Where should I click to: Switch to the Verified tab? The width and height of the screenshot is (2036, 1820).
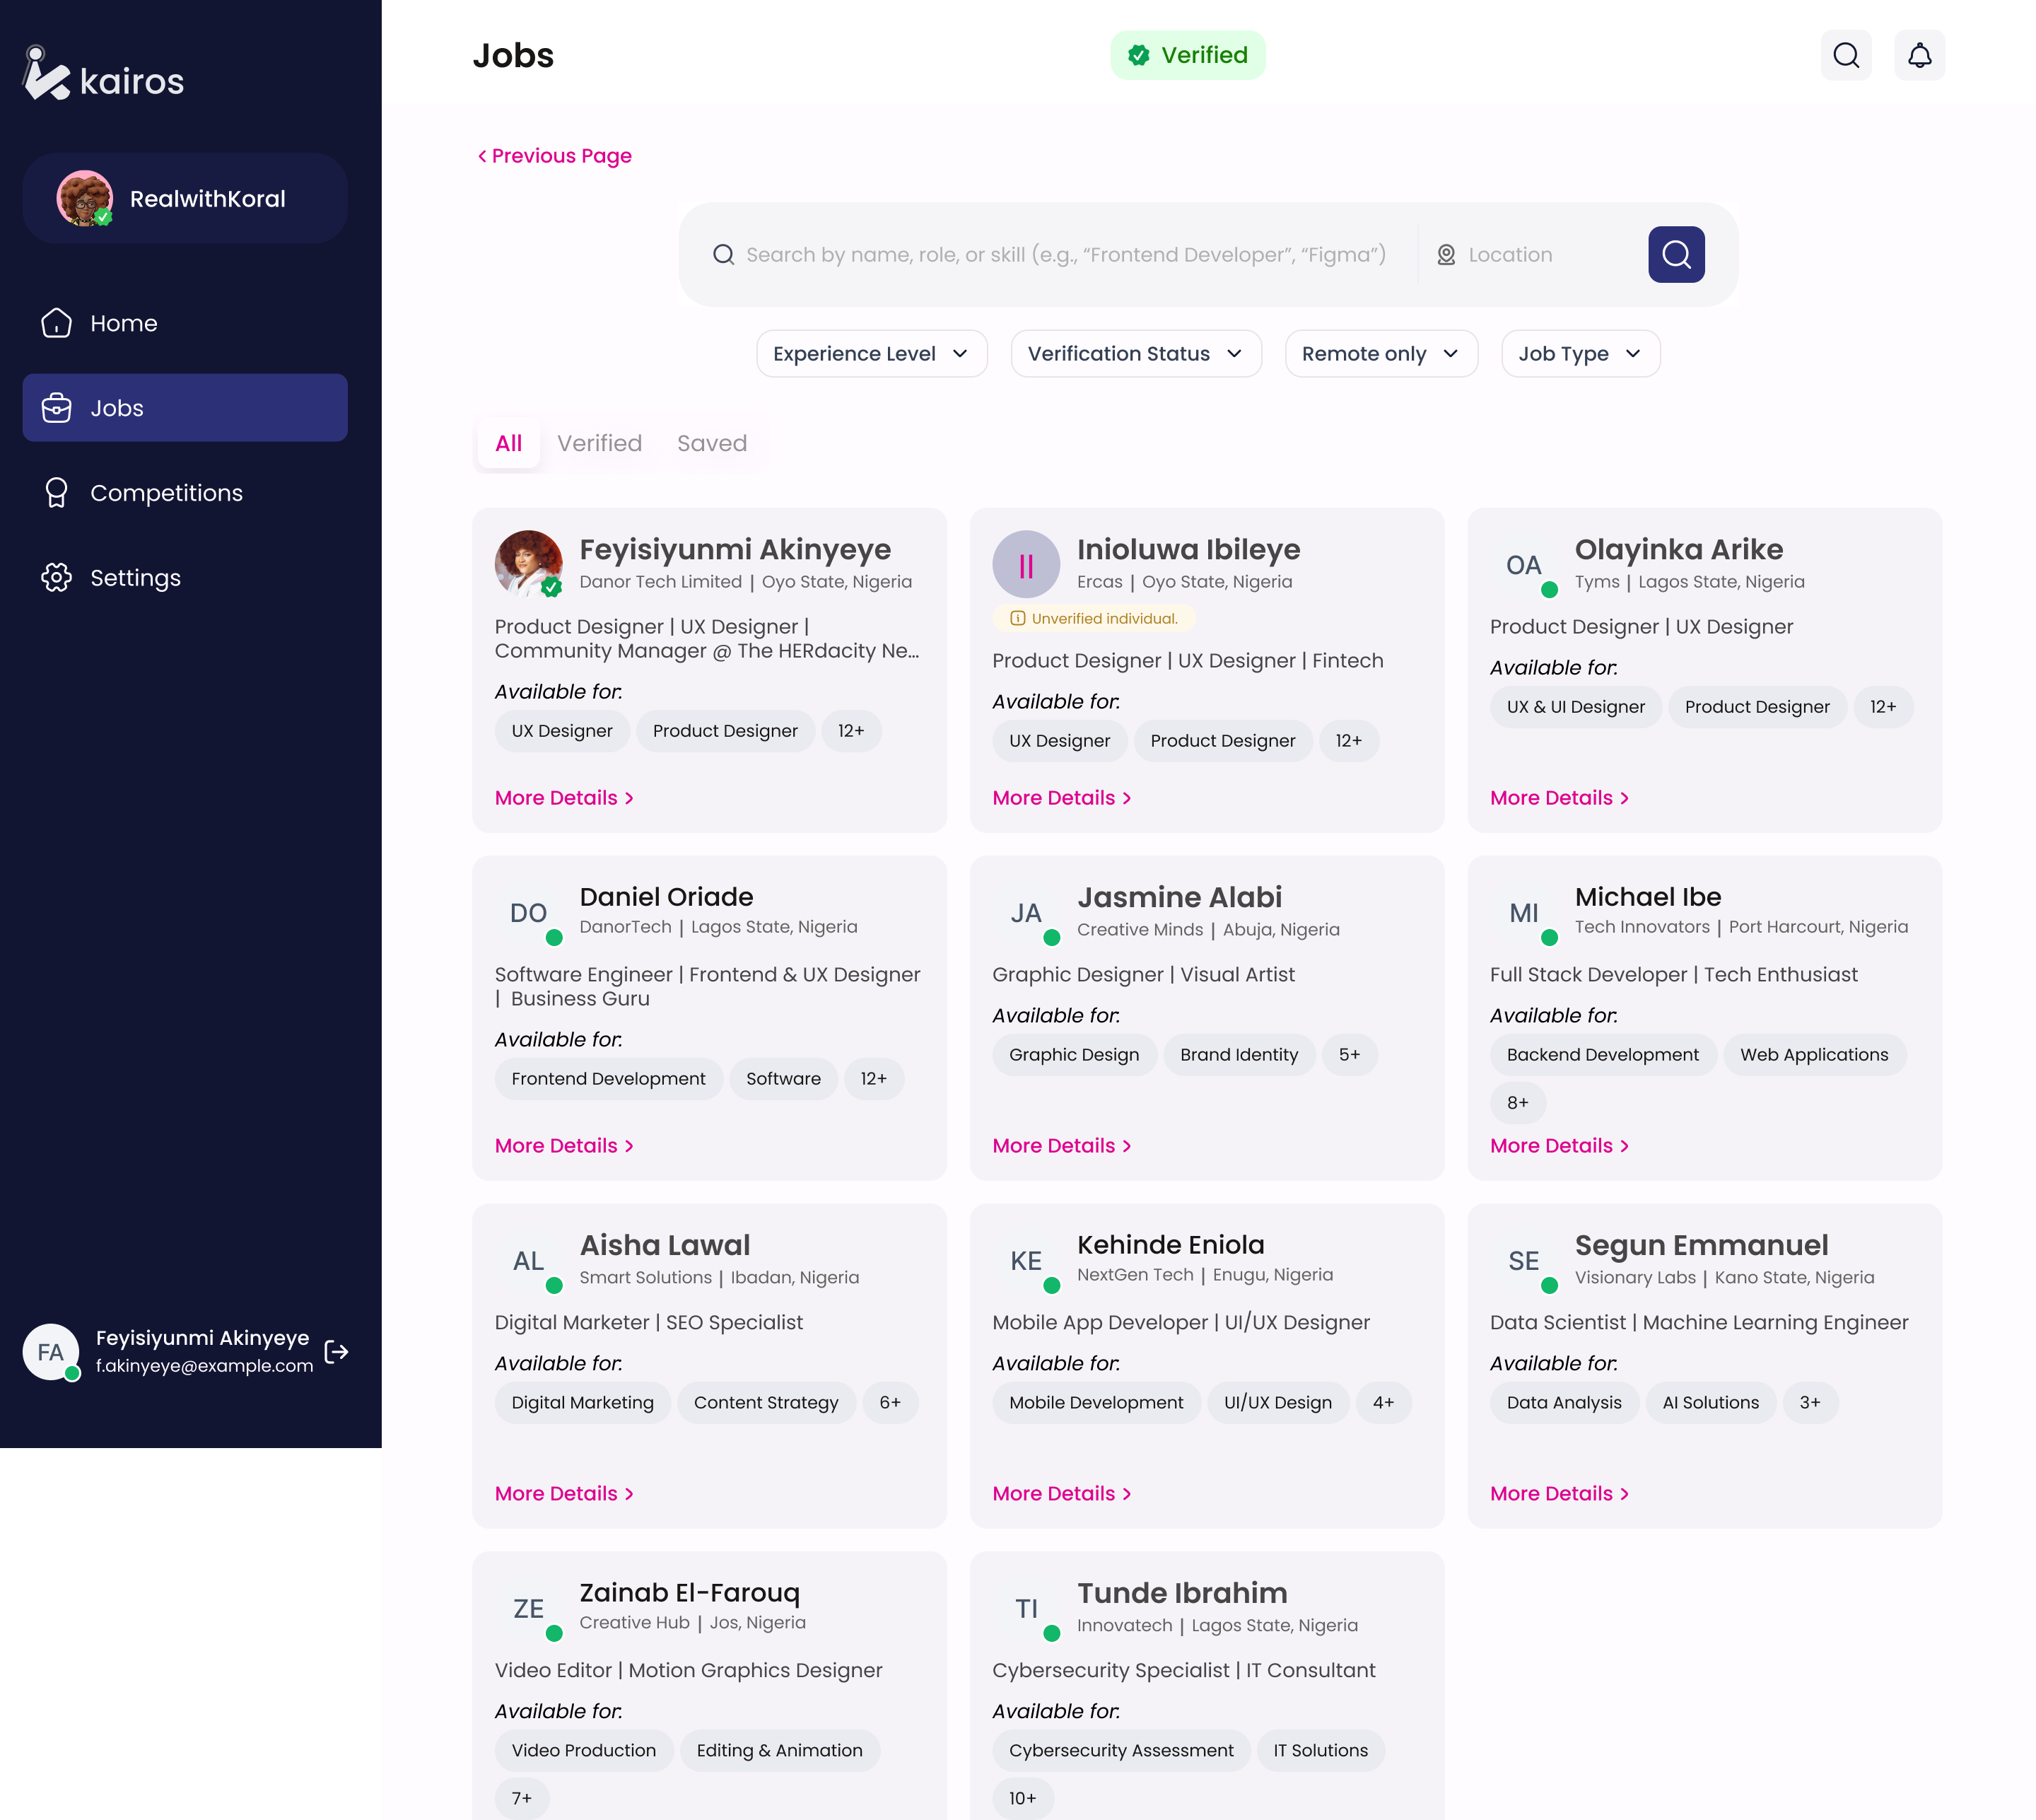(600, 443)
